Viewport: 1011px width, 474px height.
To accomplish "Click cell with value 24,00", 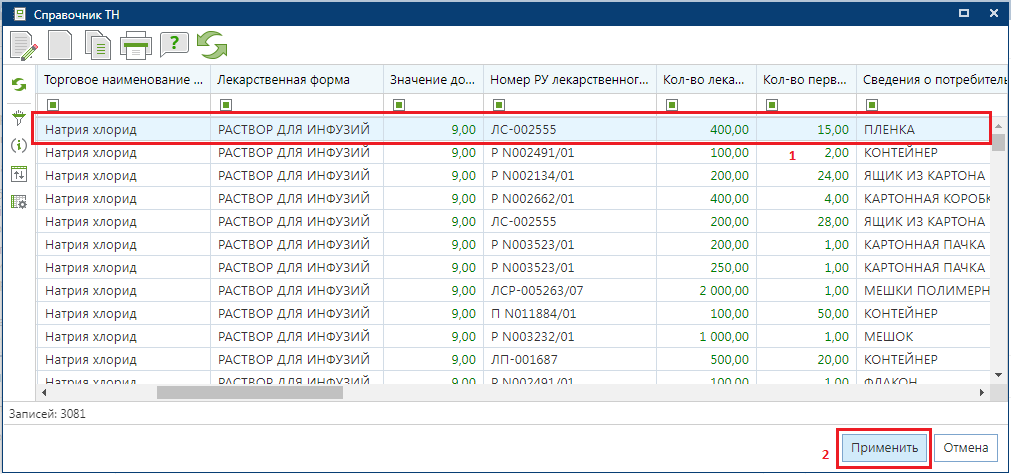I will coord(806,175).
